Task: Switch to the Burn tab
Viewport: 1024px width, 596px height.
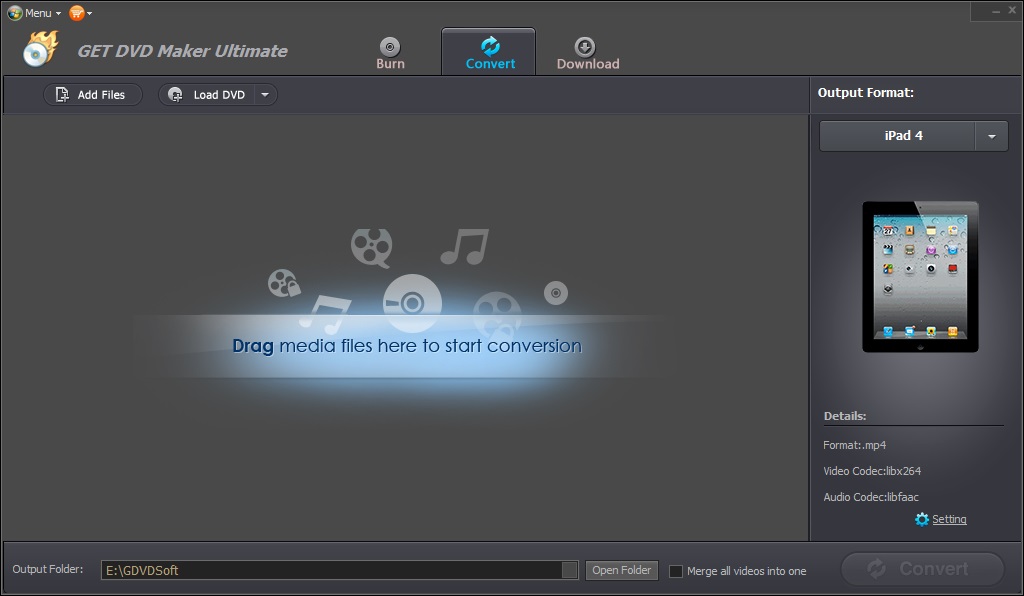Action: (x=390, y=53)
